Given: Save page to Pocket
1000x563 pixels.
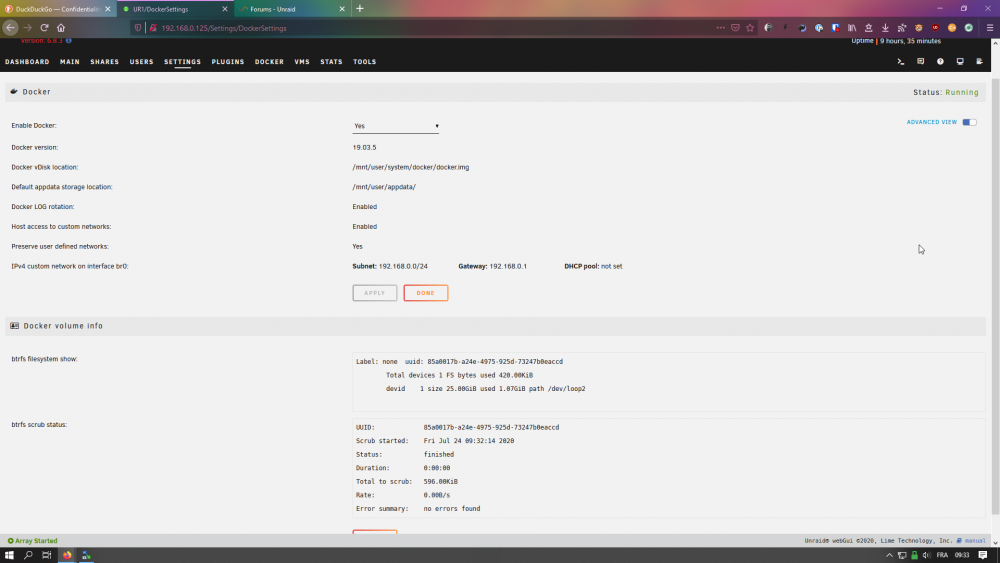Looking at the screenshot, I should [735, 27].
